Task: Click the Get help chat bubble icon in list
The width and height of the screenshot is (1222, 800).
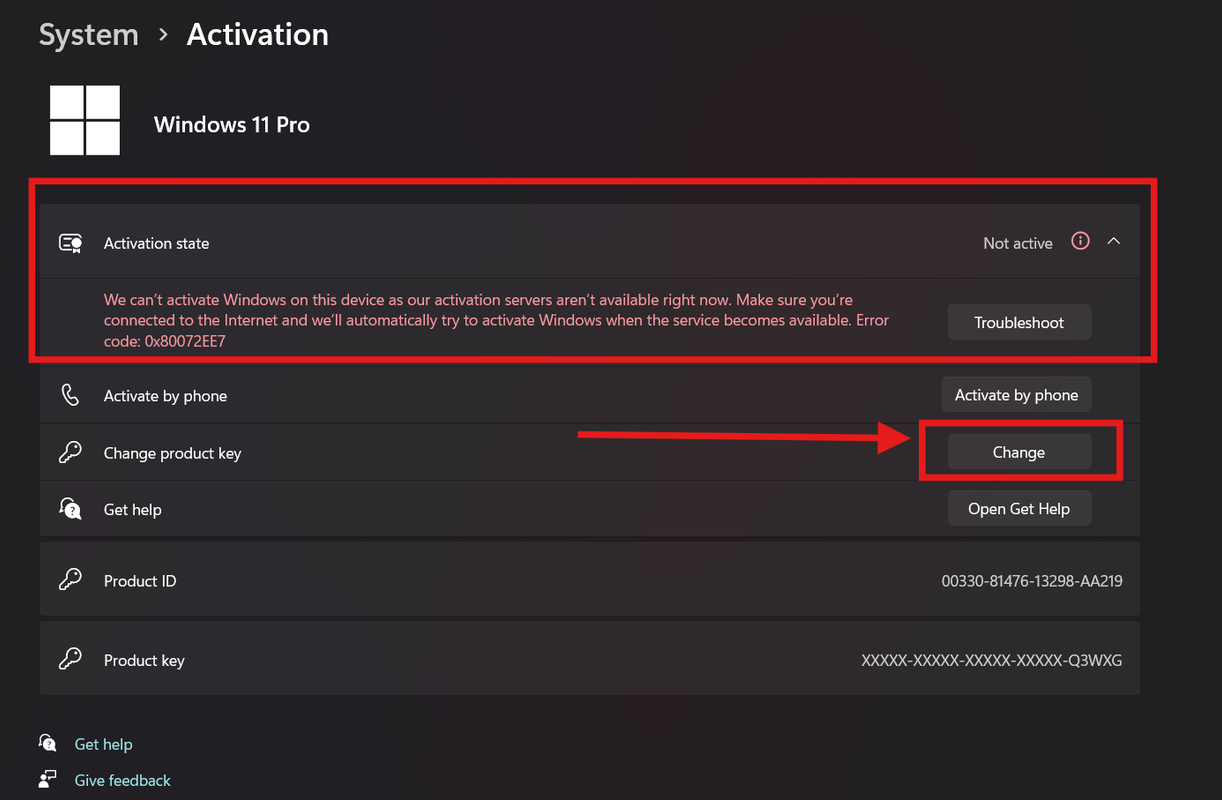Action: (x=70, y=509)
